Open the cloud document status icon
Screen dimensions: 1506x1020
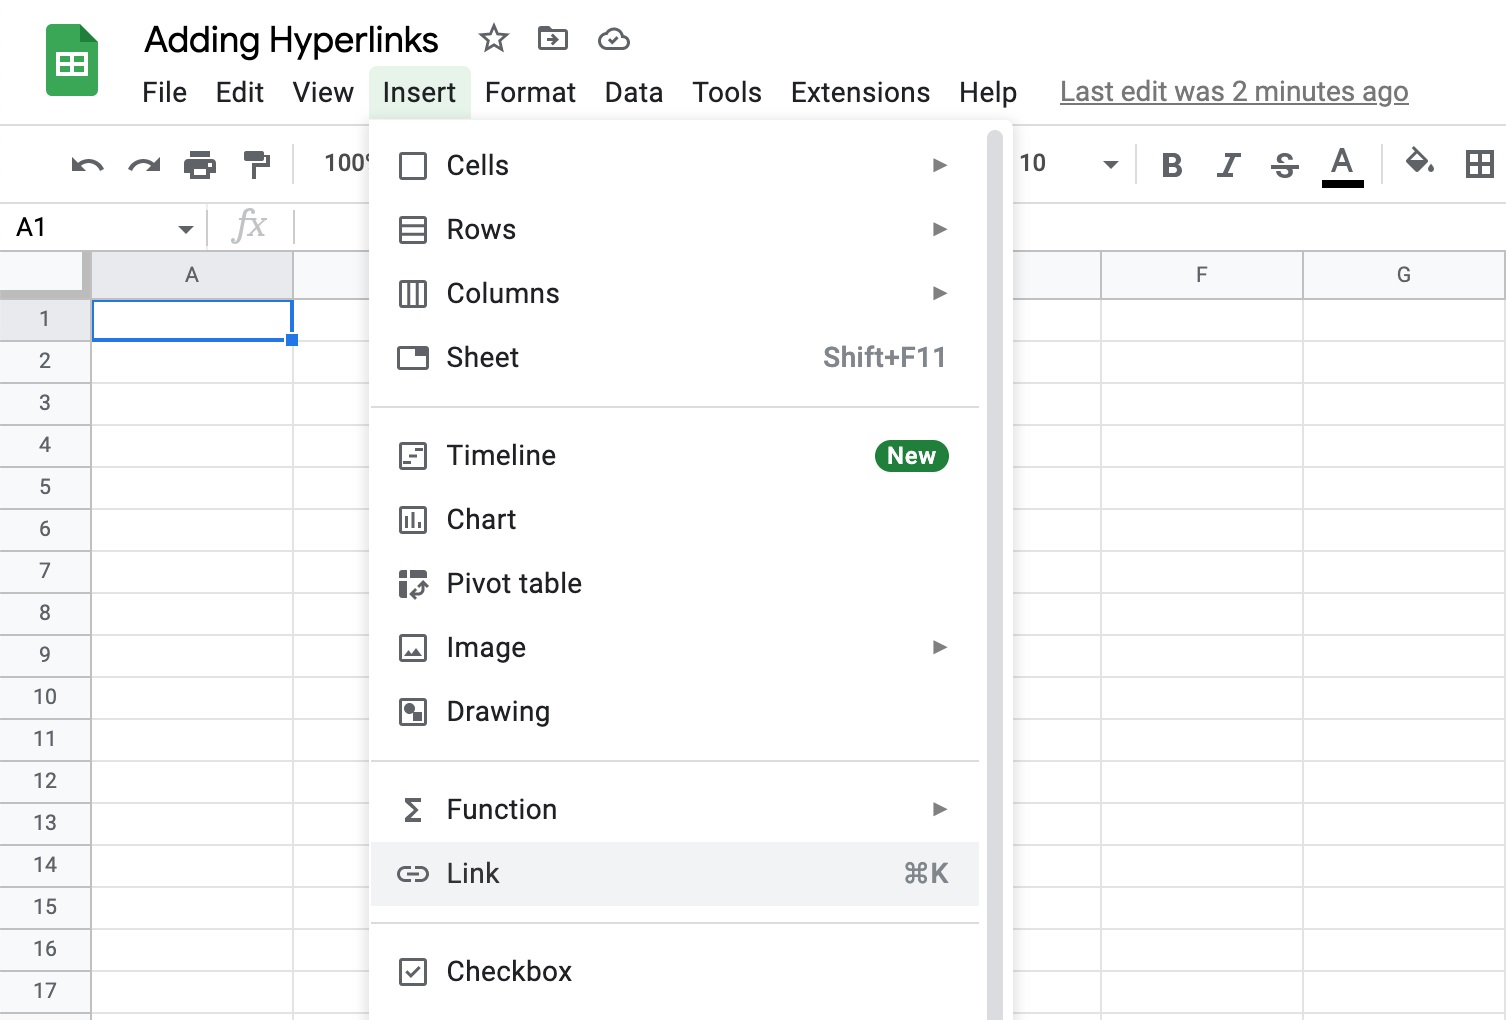pos(613,39)
